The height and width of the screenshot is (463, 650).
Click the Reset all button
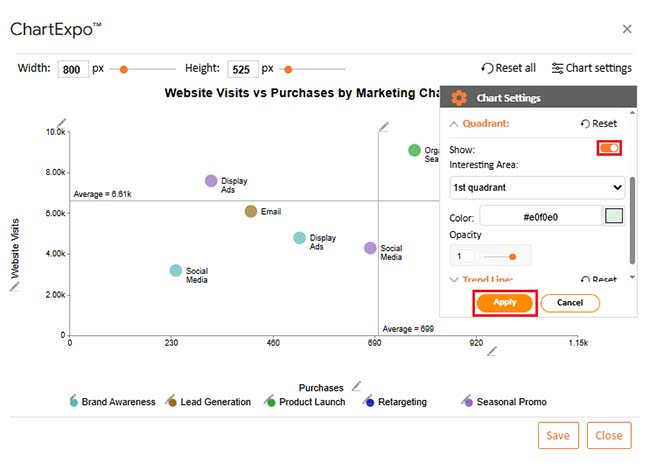pos(508,68)
